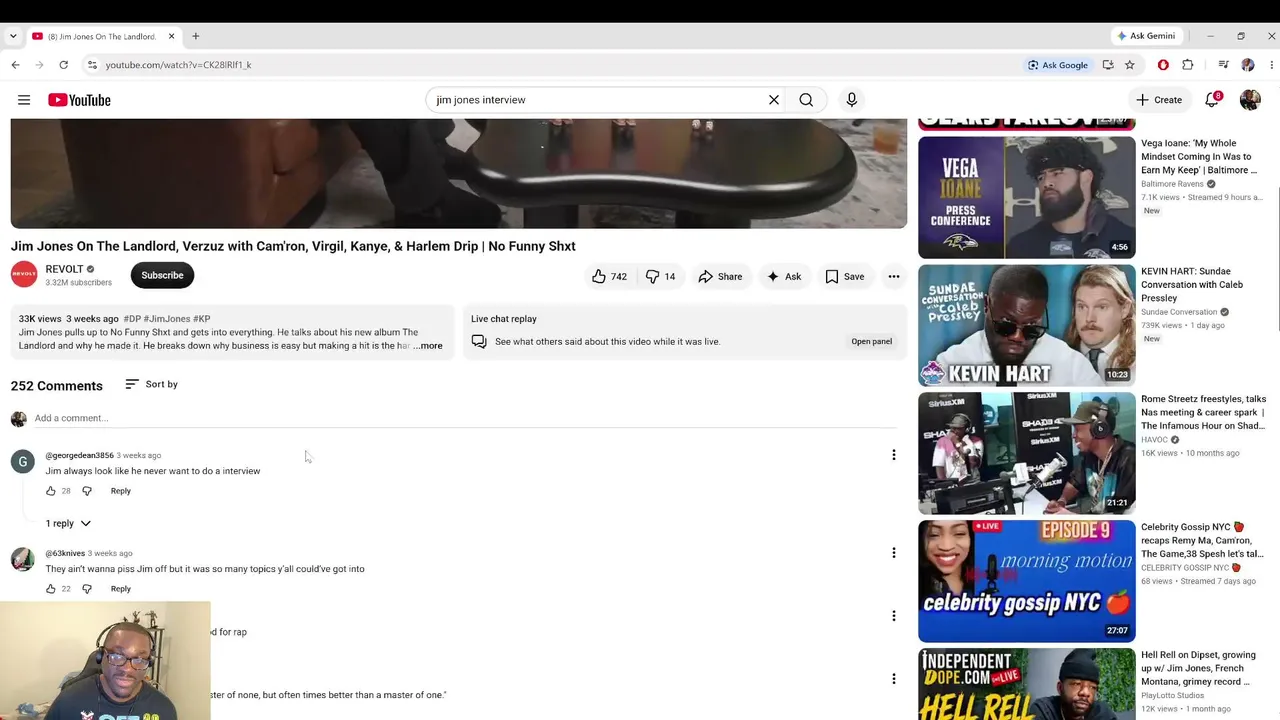Image resolution: width=1280 pixels, height=720 pixels.
Task: Expand the description with ...more
Action: (x=428, y=346)
